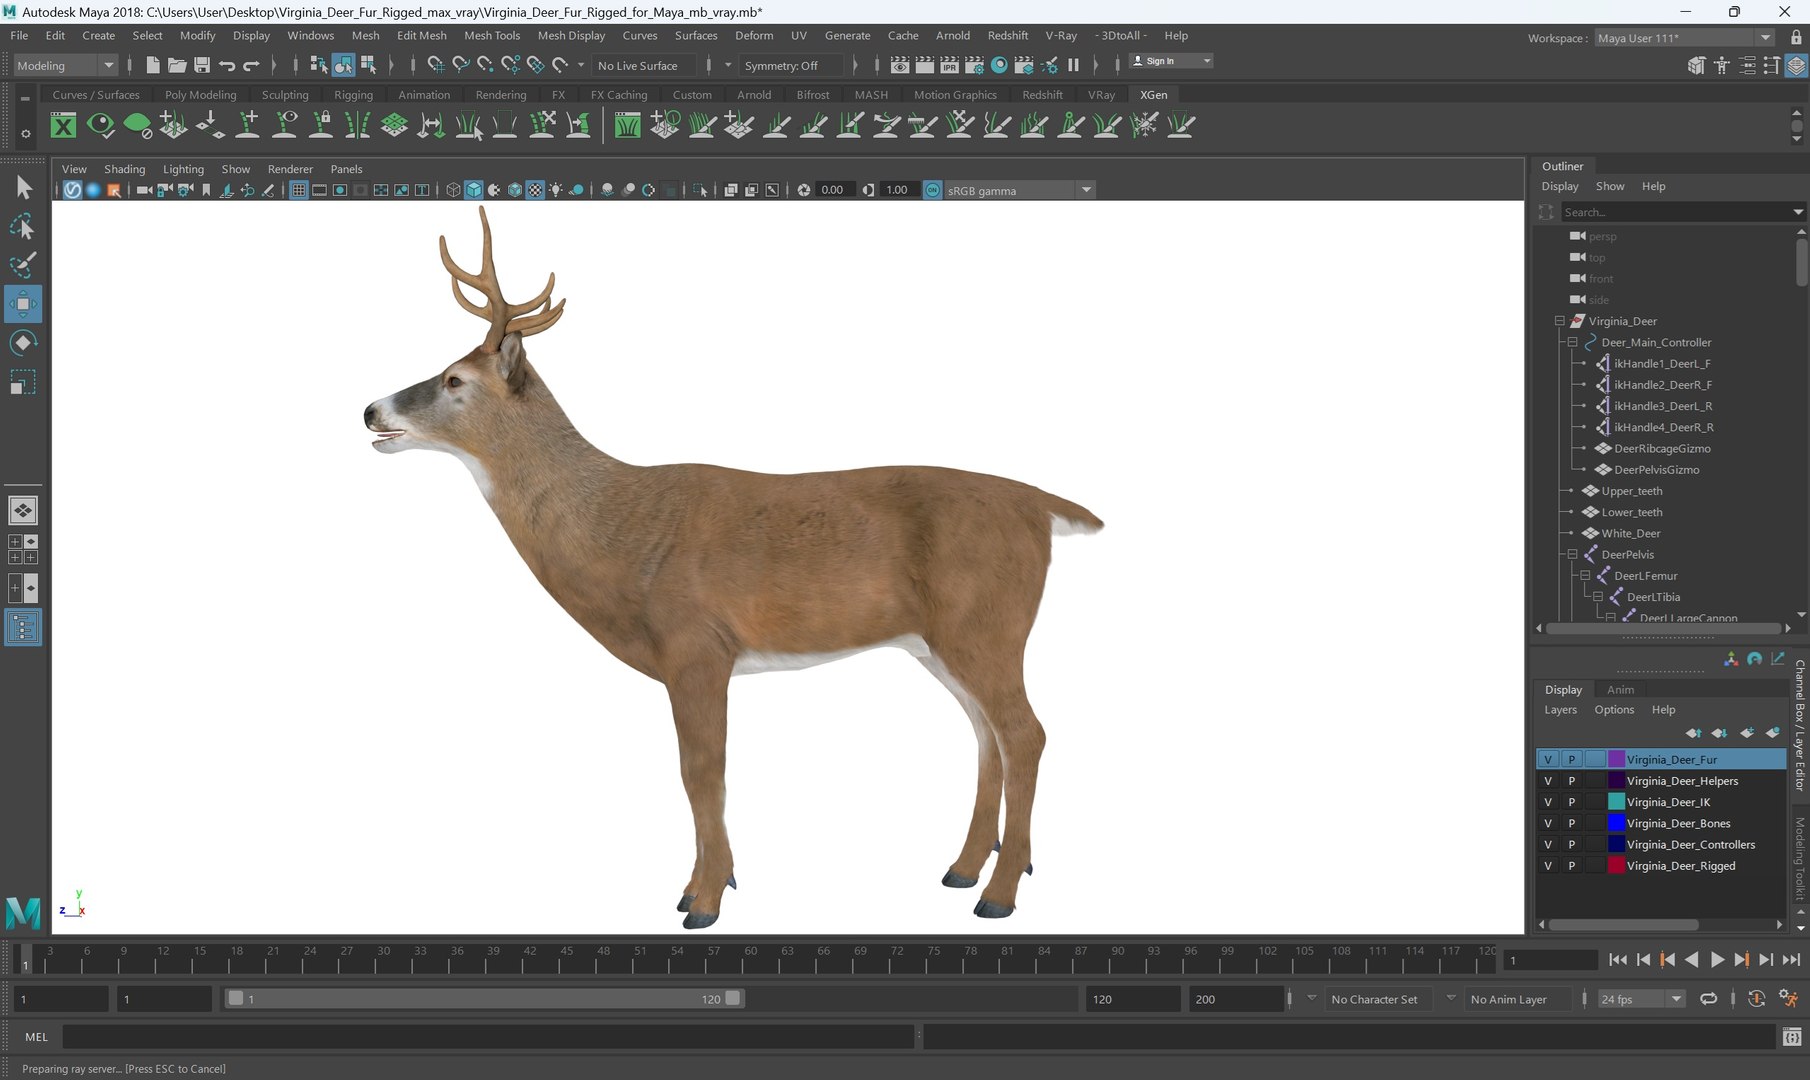Click the auto keyframe toggle icon
This screenshot has width=1810, height=1080.
(1756, 998)
